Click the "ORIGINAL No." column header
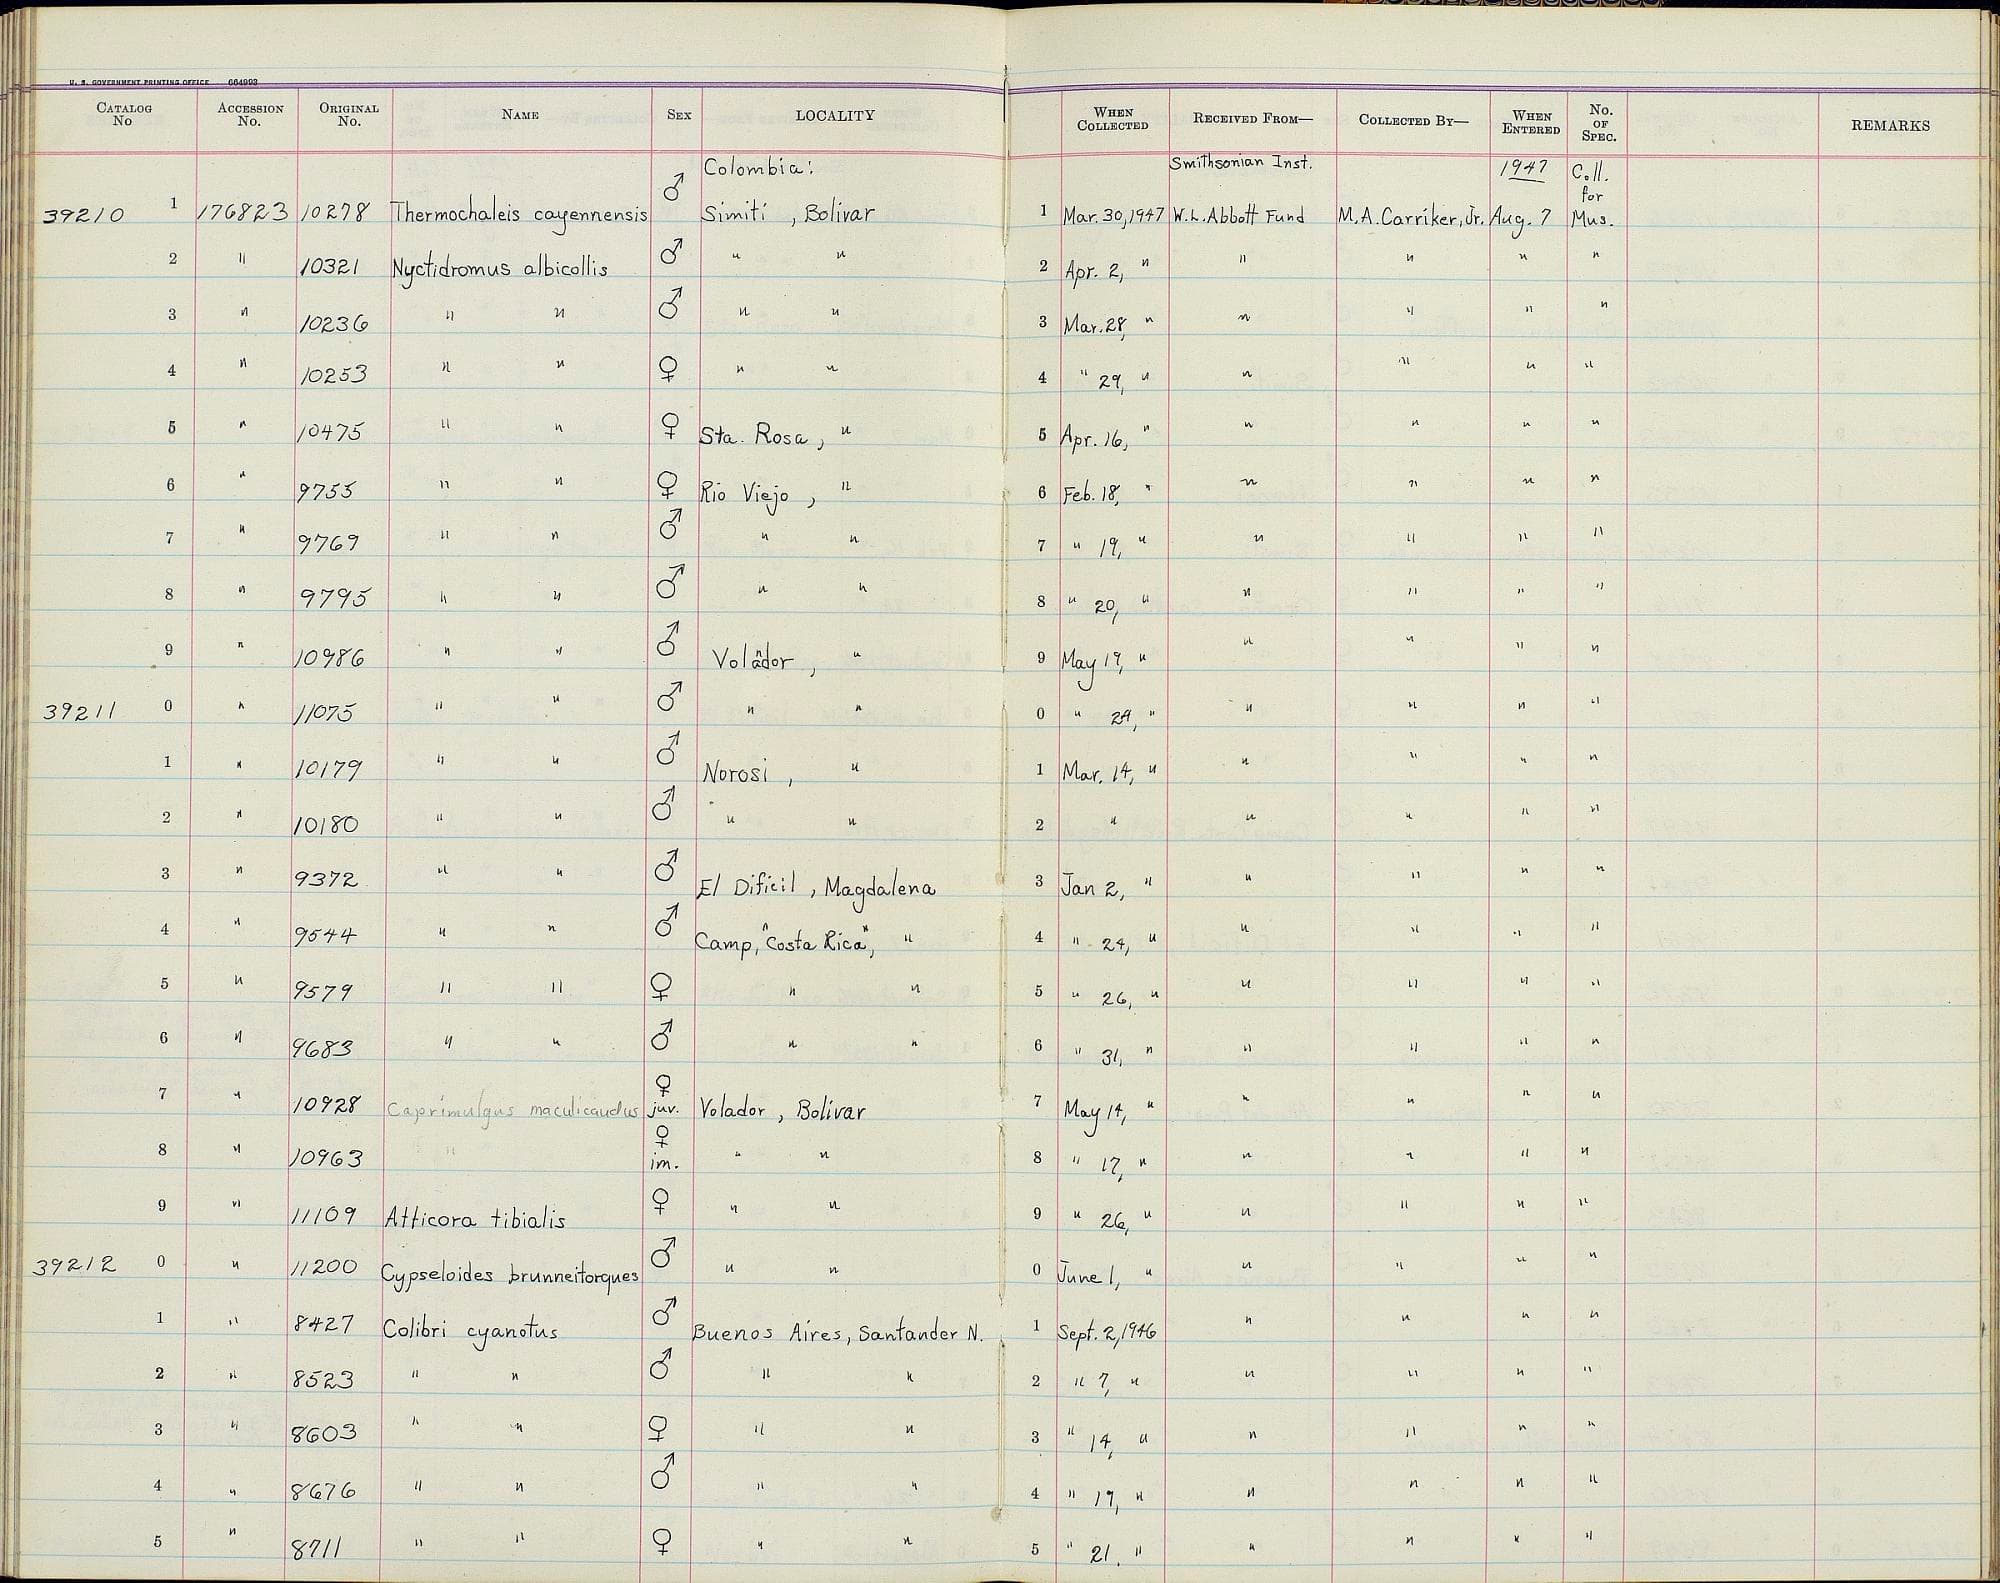Image resolution: width=2000 pixels, height=1583 pixels. (349, 115)
